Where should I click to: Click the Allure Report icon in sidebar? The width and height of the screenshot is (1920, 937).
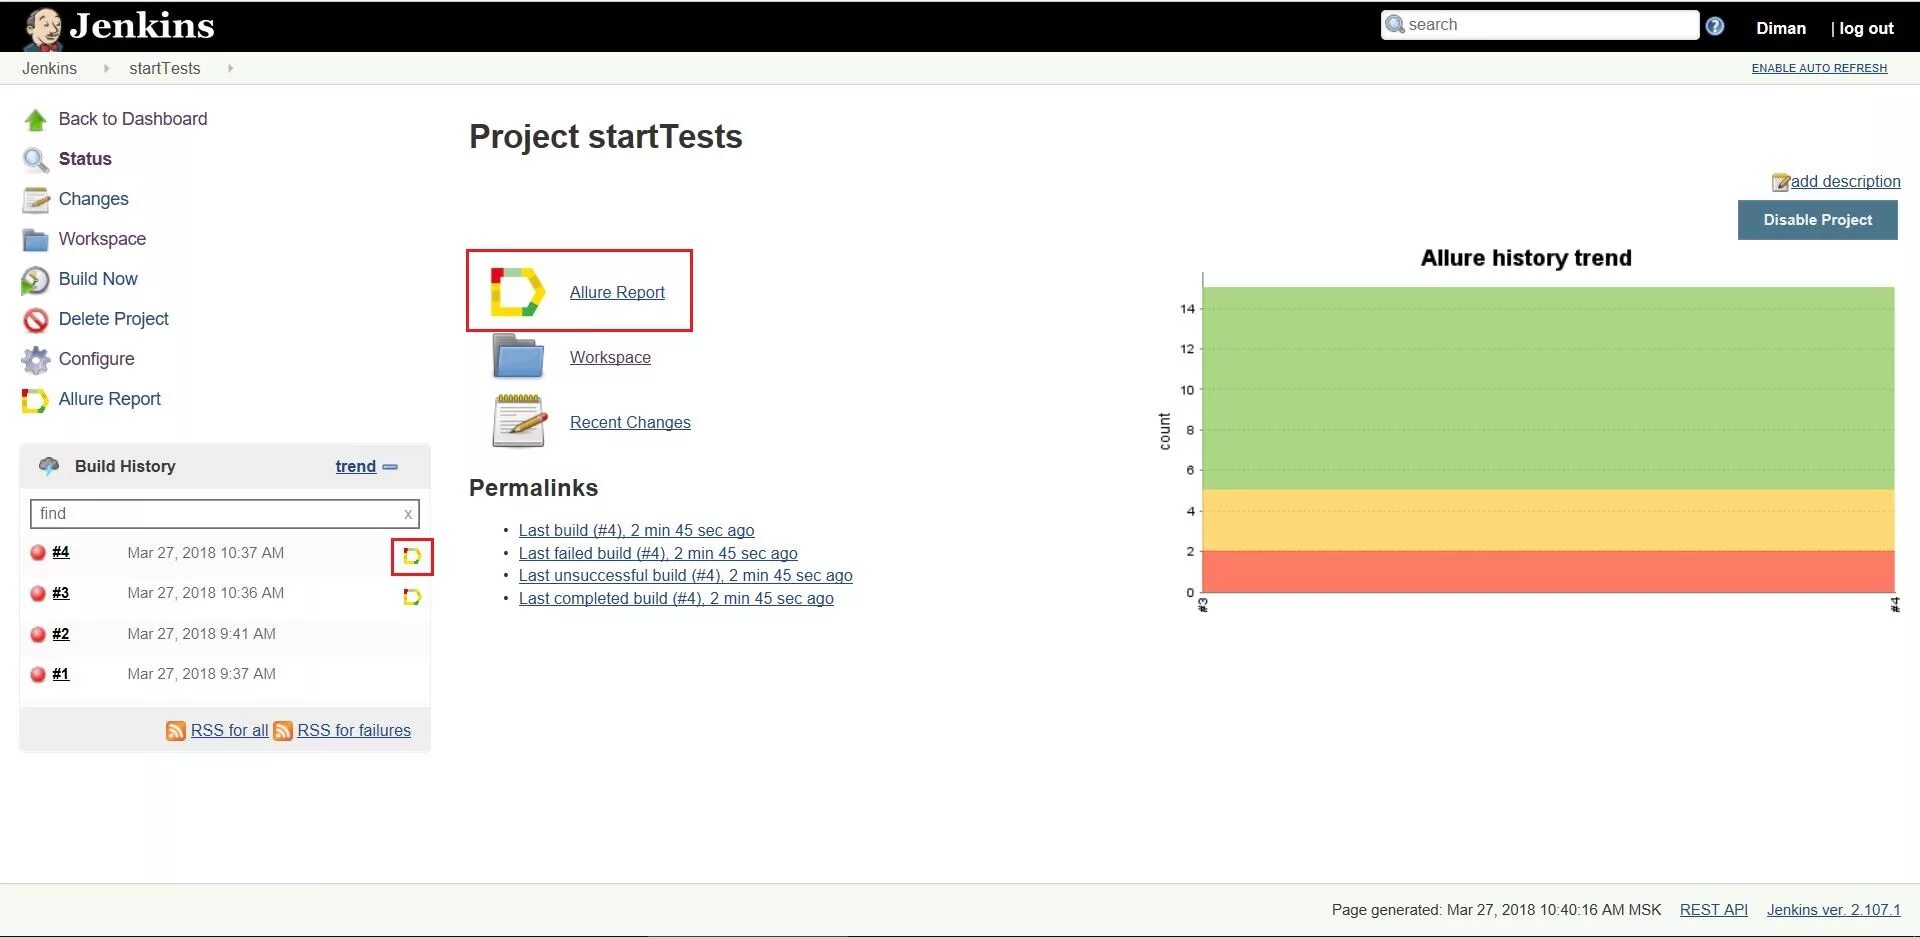coord(35,400)
